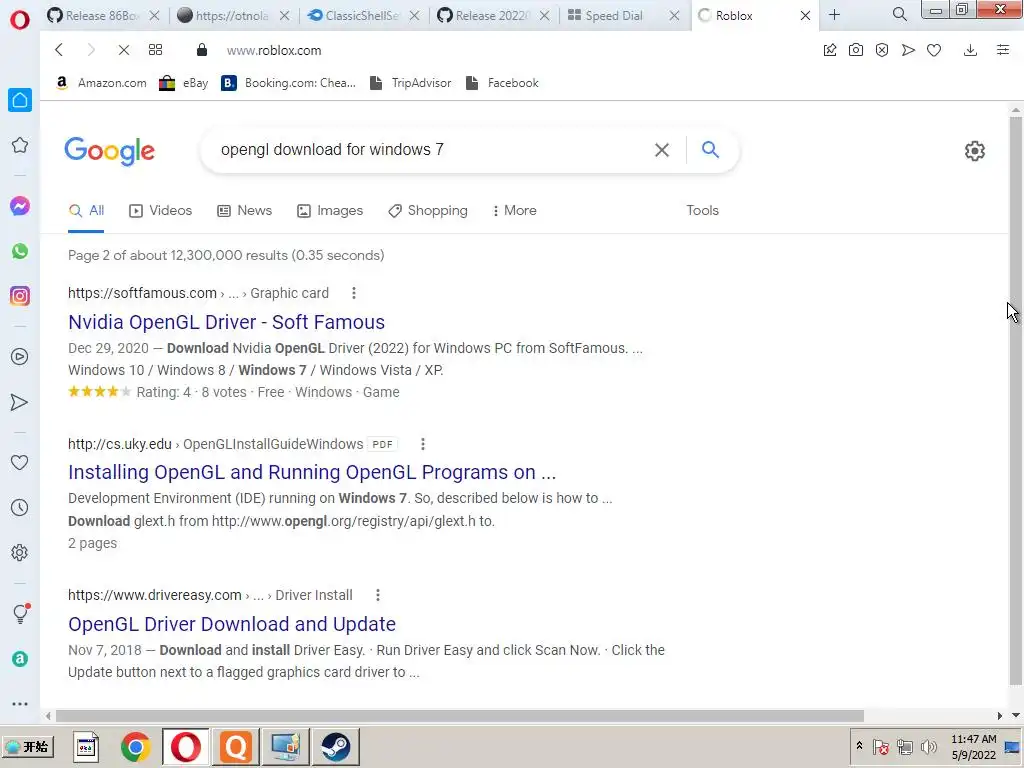1024x768 pixels.
Task: Go back with the browser back arrow
Action: coord(59,50)
